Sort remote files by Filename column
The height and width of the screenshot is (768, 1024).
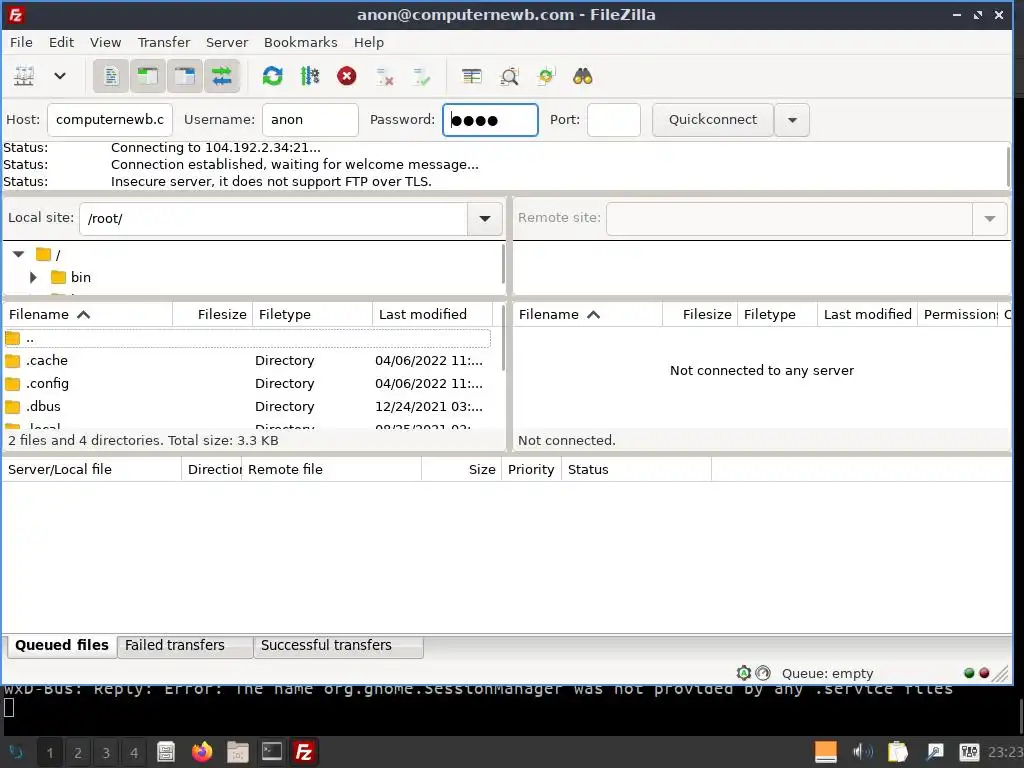pos(588,314)
